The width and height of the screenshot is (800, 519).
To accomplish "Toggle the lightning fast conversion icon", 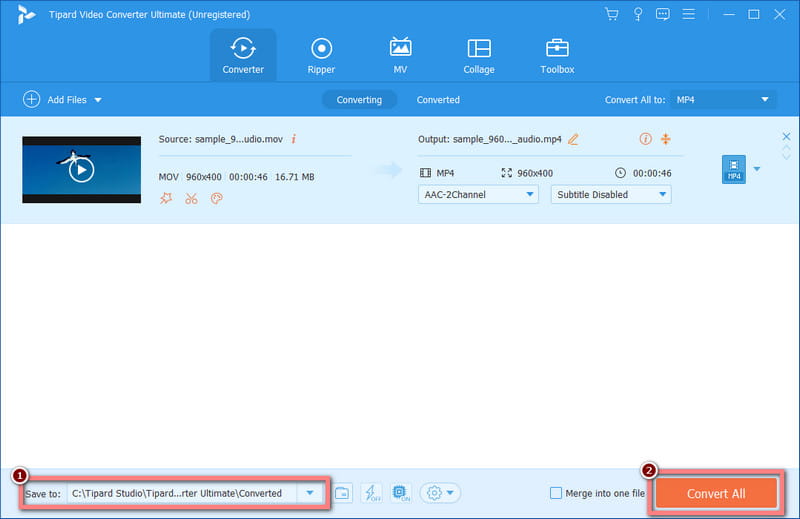I will pyautogui.click(x=371, y=493).
